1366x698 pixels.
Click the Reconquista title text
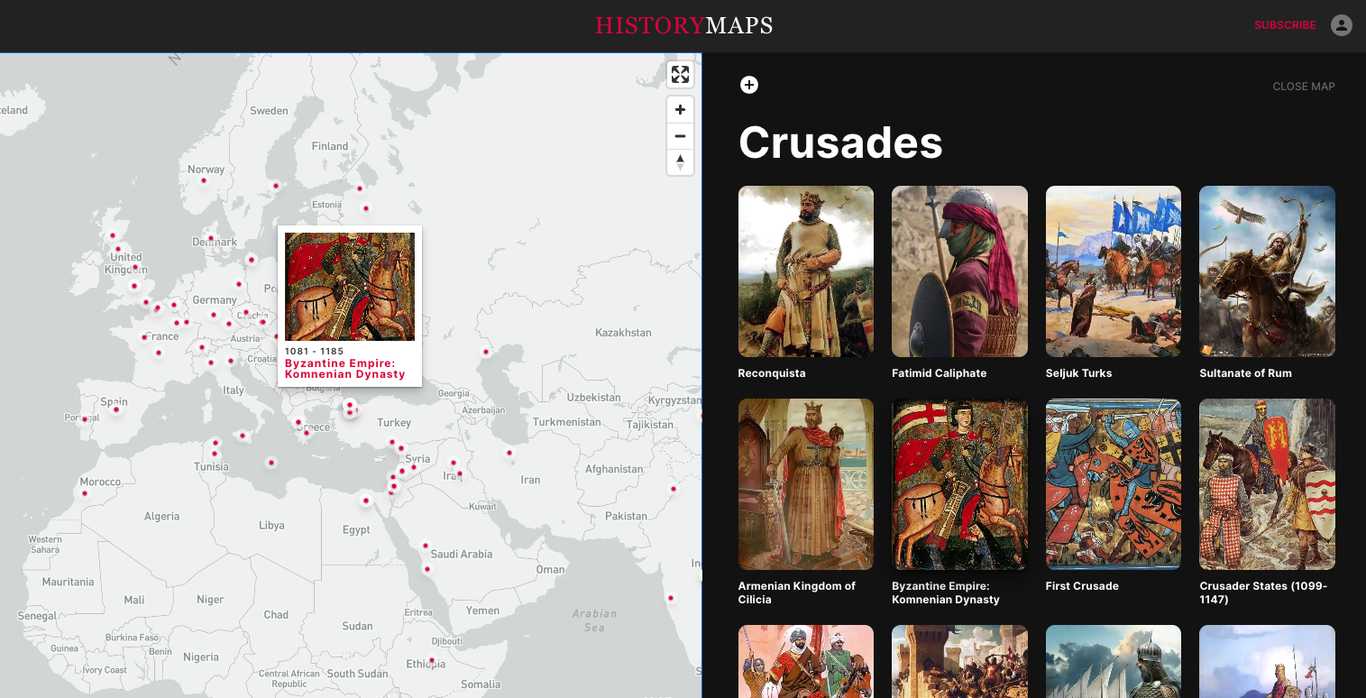(x=772, y=373)
